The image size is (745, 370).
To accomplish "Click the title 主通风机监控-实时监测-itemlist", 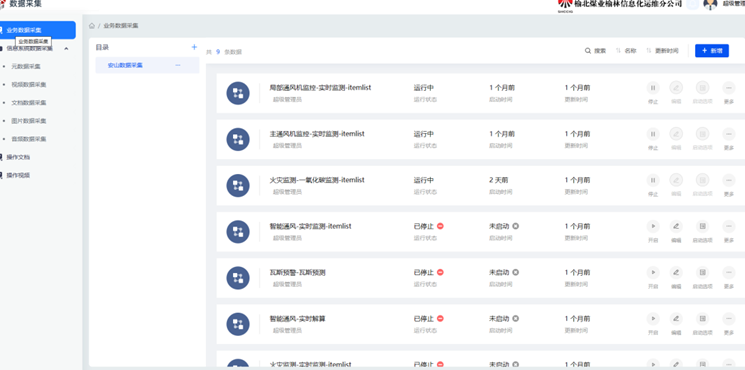I will [x=317, y=134].
